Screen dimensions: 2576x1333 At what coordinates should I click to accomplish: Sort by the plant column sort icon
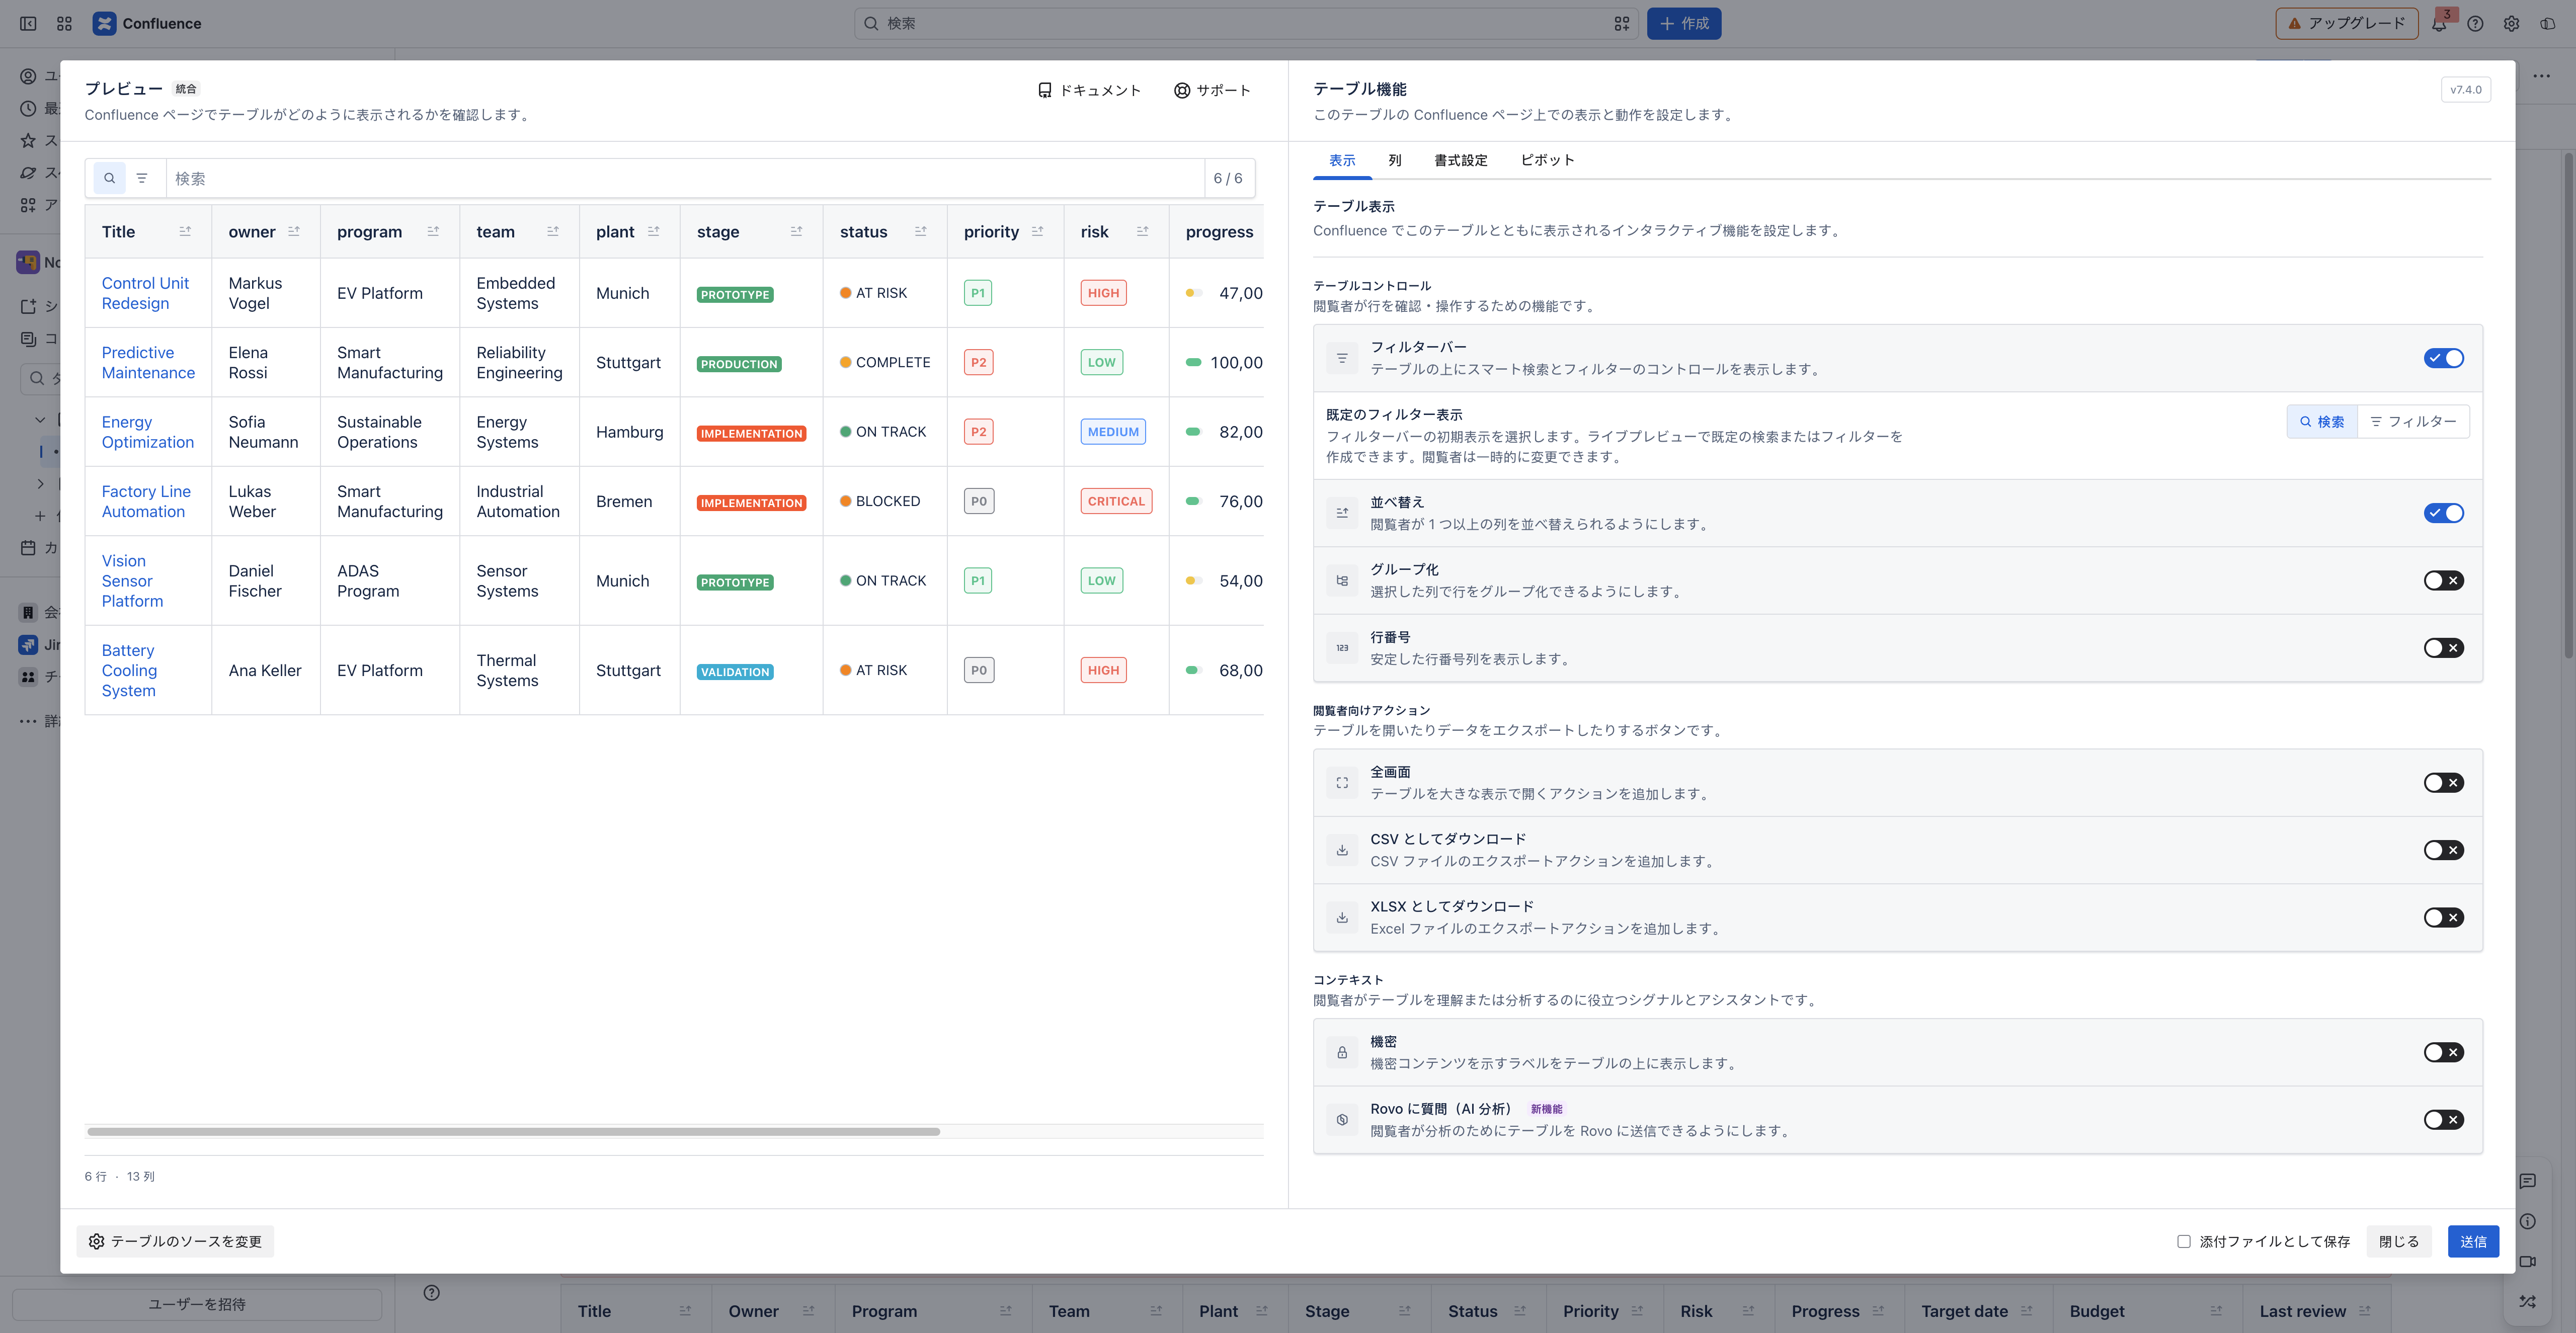point(654,231)
